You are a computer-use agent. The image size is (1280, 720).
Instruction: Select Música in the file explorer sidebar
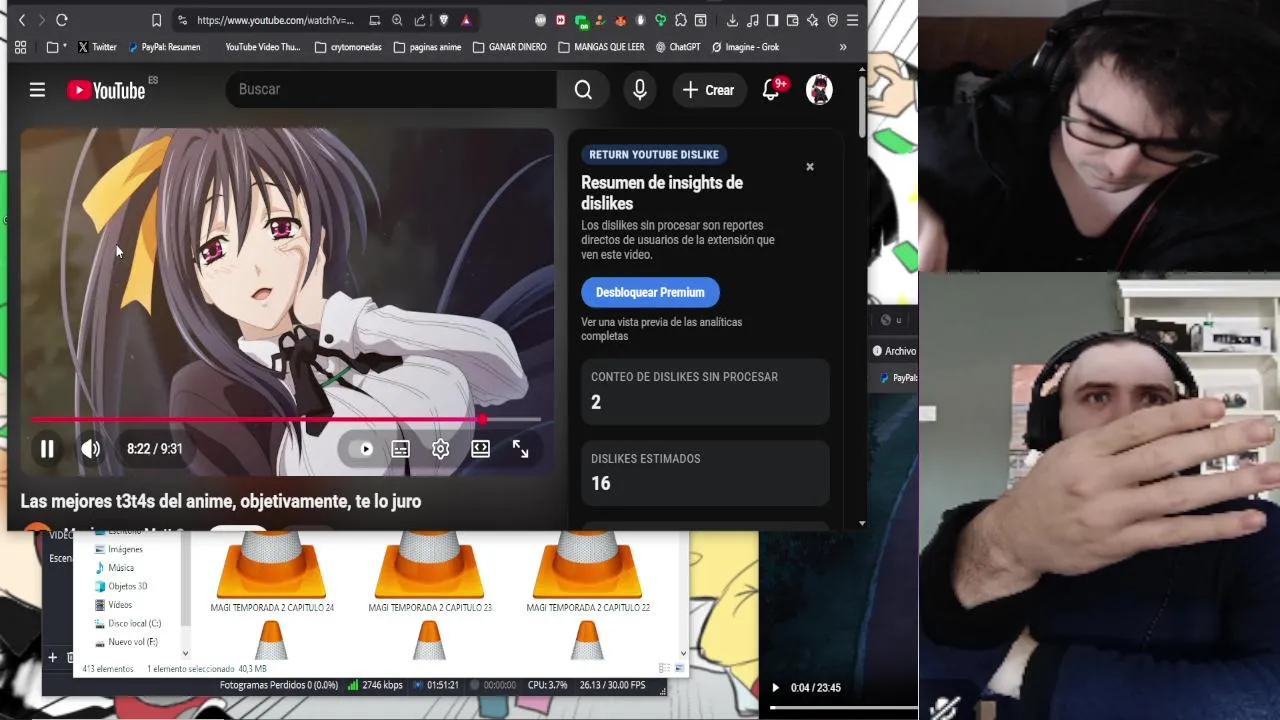[114, 567]
